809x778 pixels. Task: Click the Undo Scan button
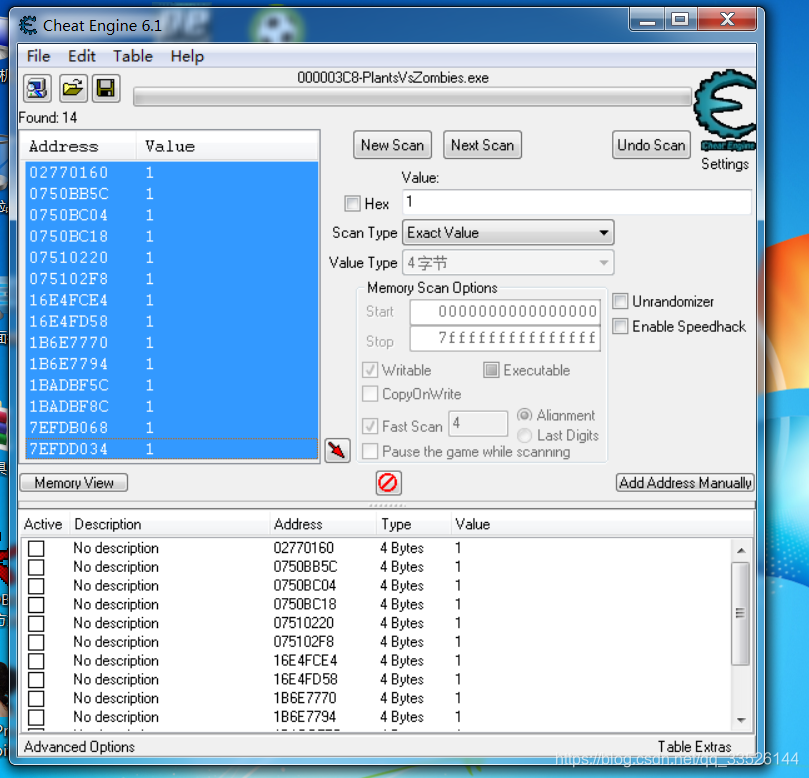(651, 145)
